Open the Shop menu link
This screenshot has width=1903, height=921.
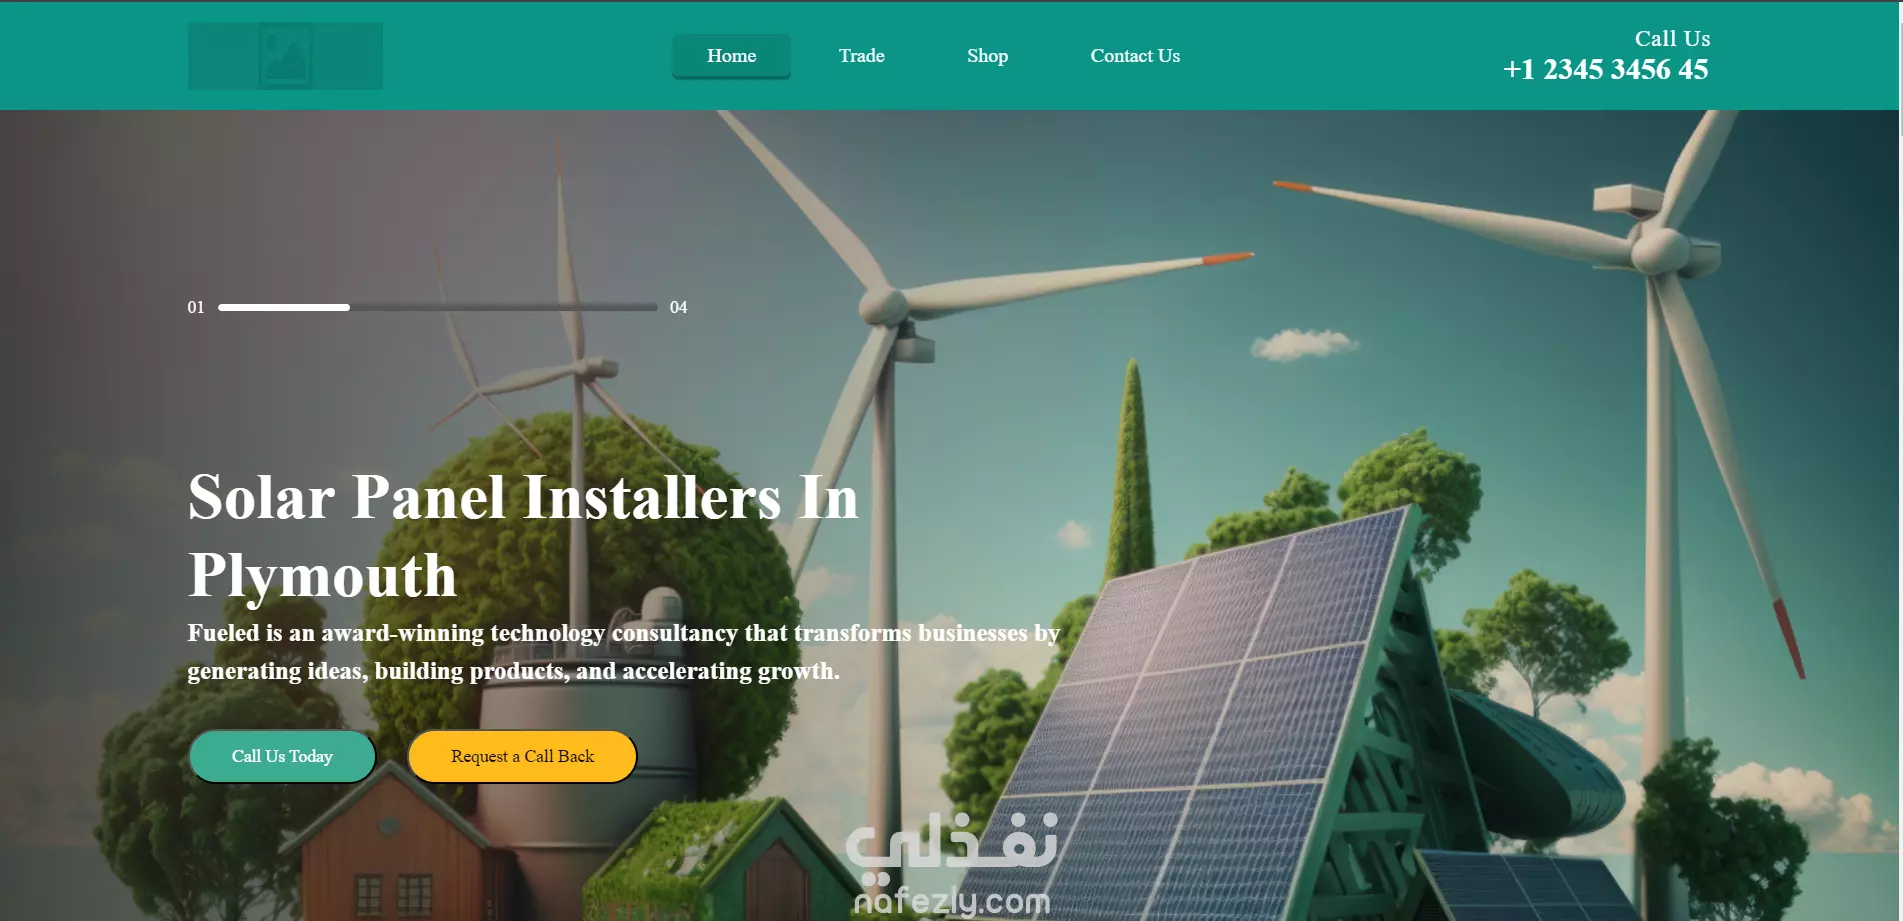click(987, 56)
